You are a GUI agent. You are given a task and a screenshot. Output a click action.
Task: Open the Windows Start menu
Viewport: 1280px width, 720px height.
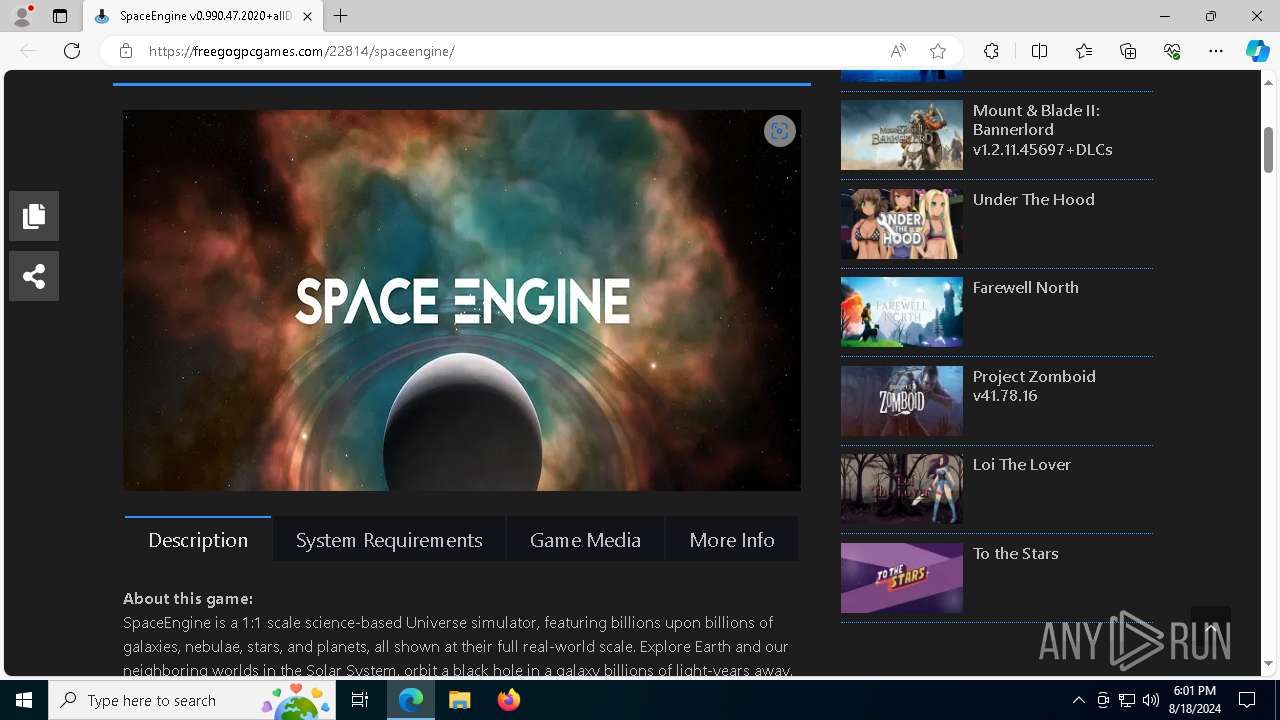[x=24, y=700]
